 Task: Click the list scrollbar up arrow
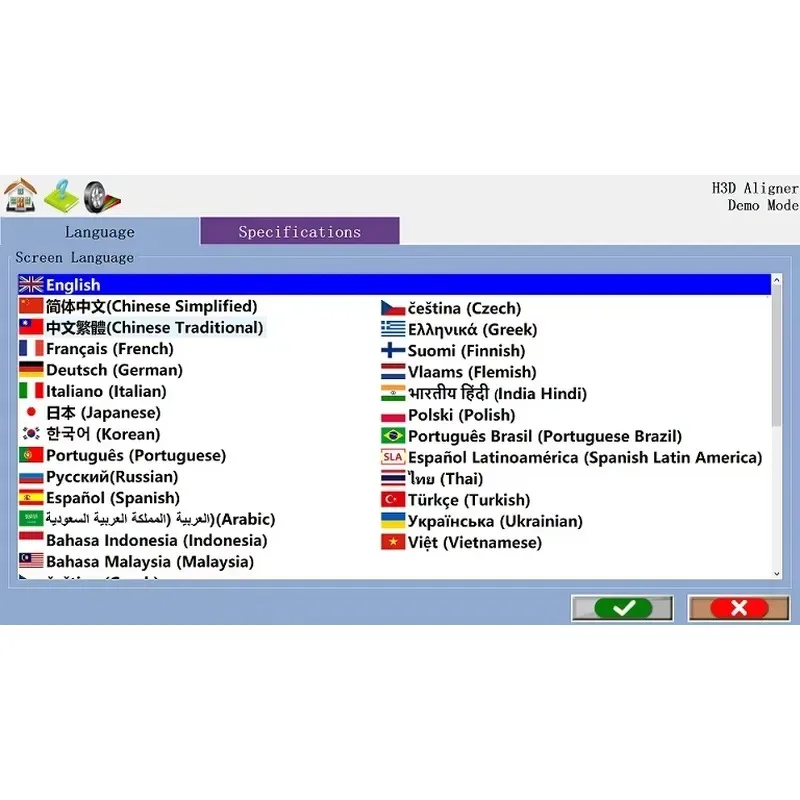coord(777,280)
